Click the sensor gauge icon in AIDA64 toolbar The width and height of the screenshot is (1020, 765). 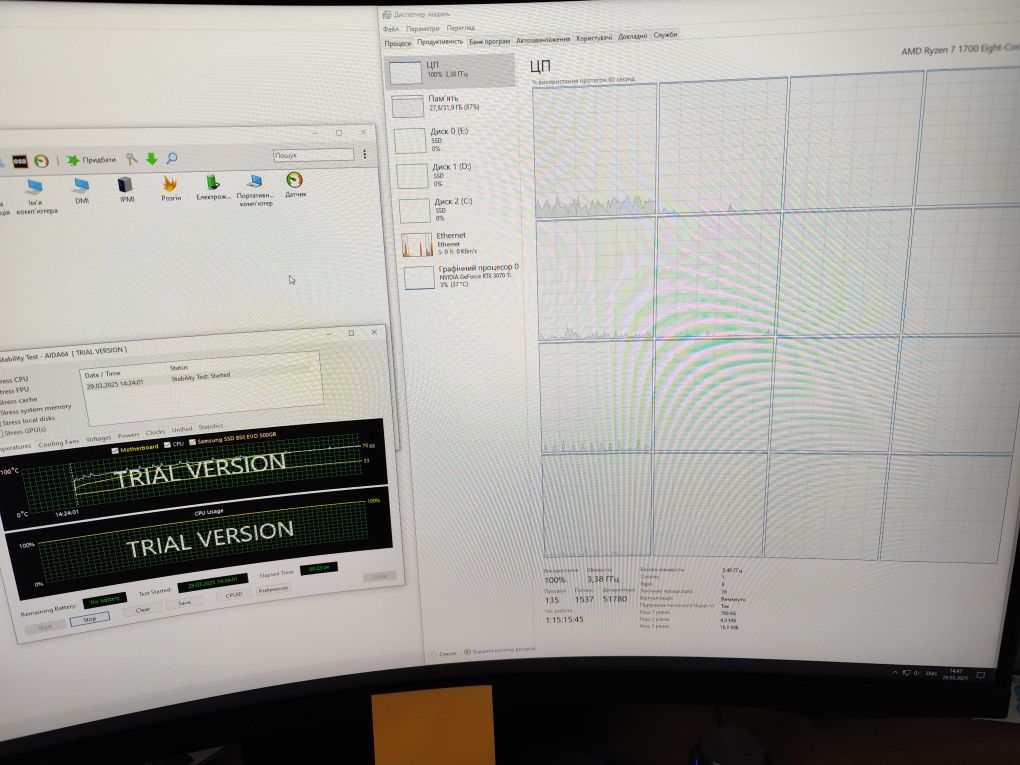pyautogui.click(x=41, y=161)
